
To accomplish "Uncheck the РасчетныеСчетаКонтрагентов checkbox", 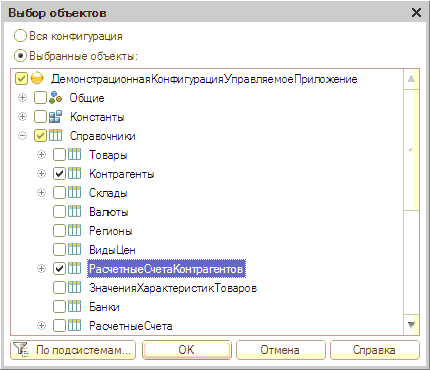I will (59, 269).
